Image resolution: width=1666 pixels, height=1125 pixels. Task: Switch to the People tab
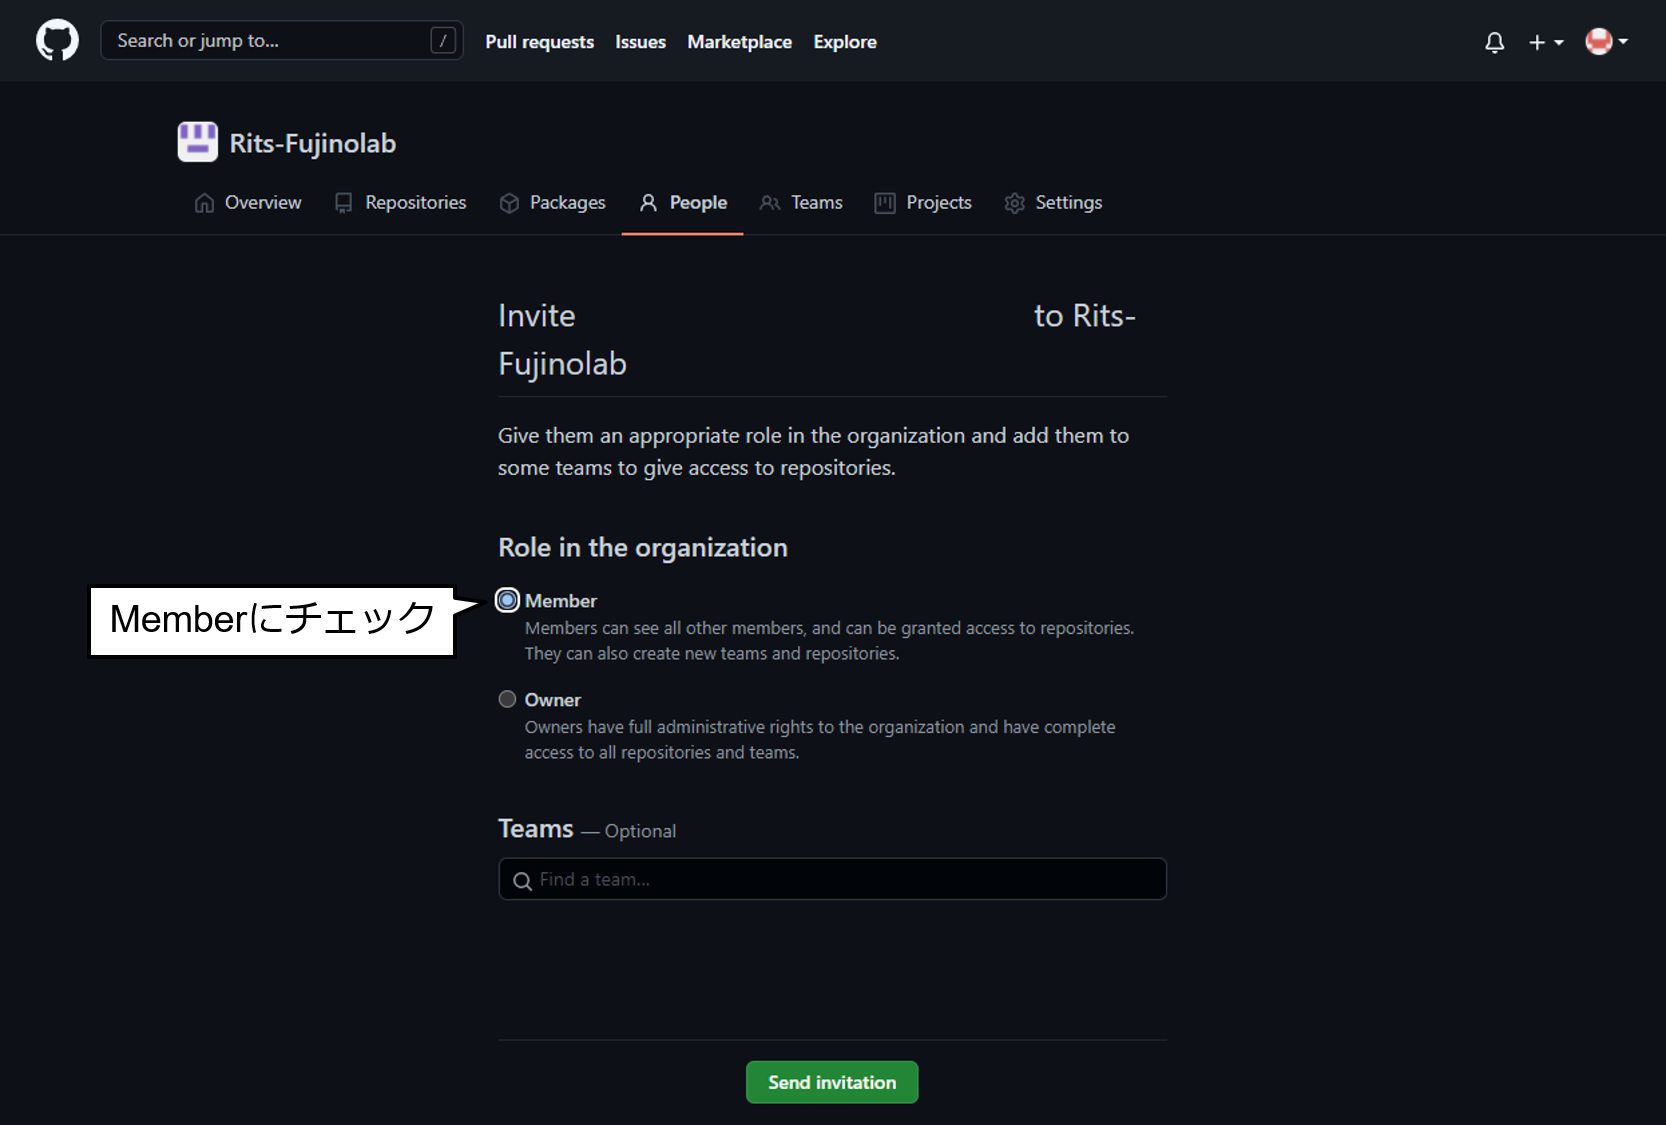click(x=682, y=202)
